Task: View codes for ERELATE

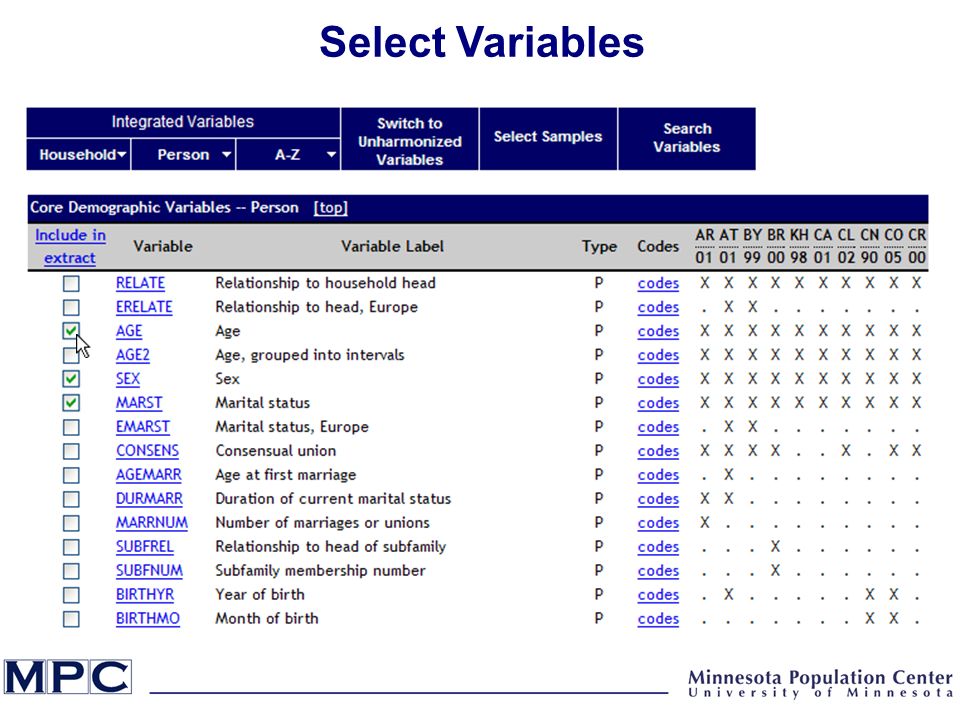Action: tap(658, 307)
